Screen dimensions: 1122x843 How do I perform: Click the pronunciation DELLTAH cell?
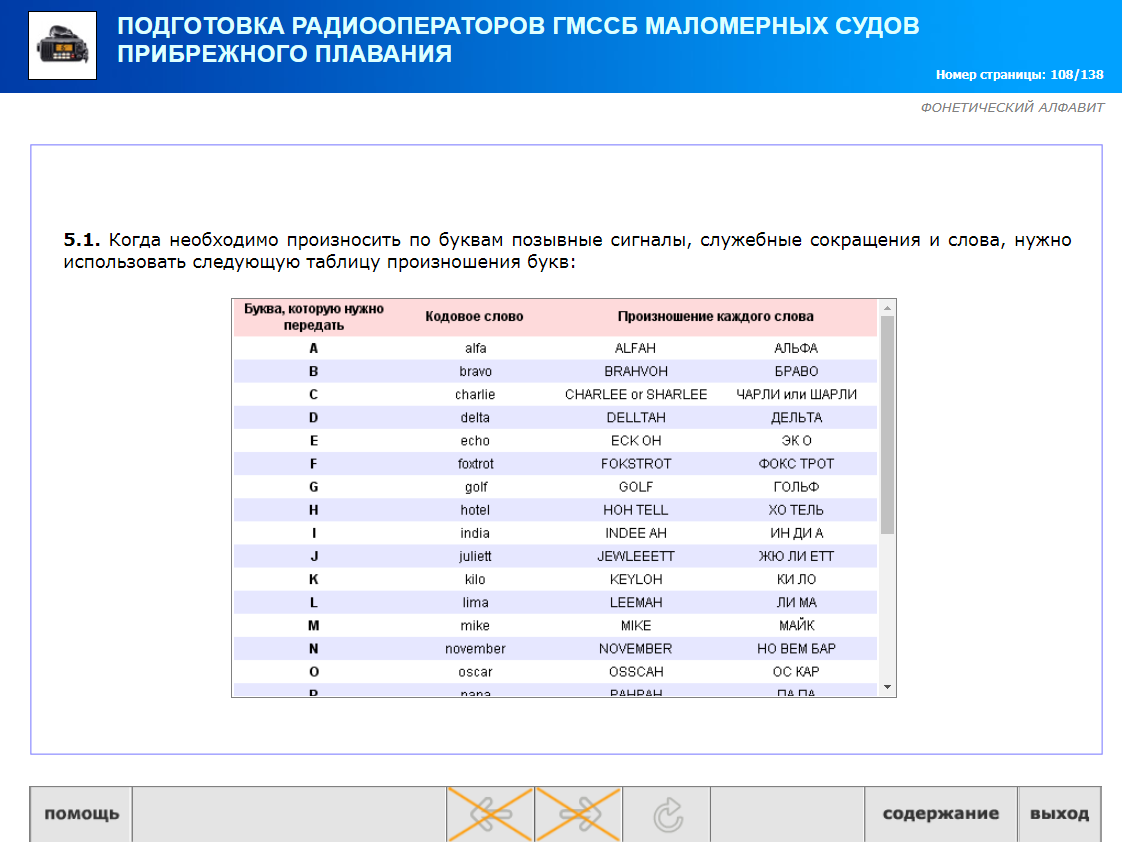(635, 417)
